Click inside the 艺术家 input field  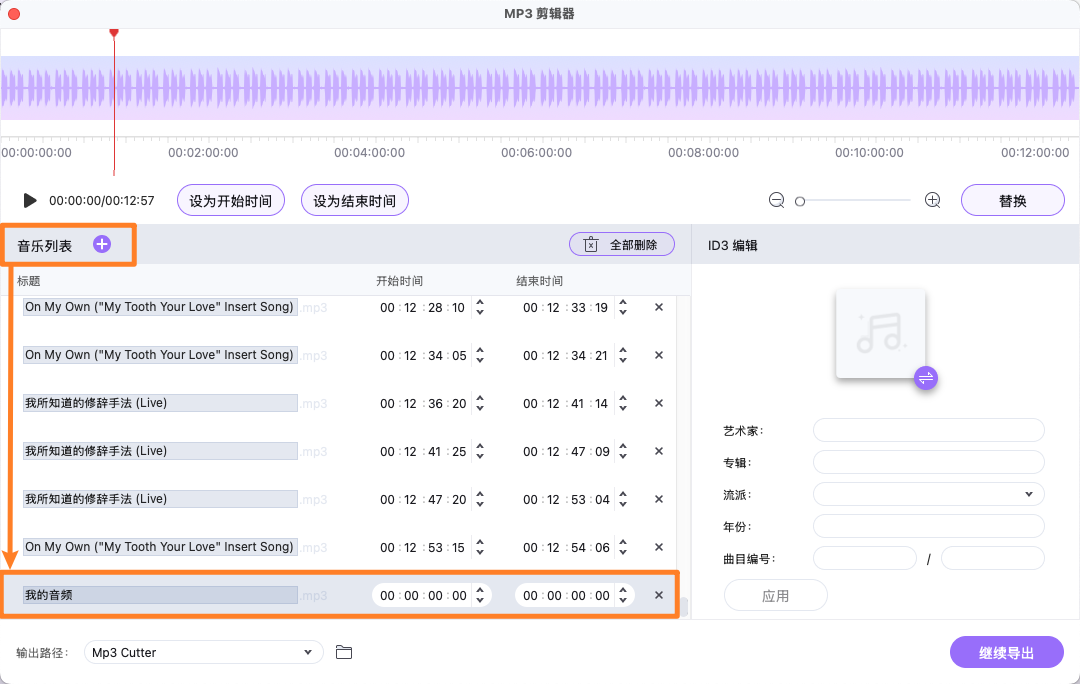928,429
